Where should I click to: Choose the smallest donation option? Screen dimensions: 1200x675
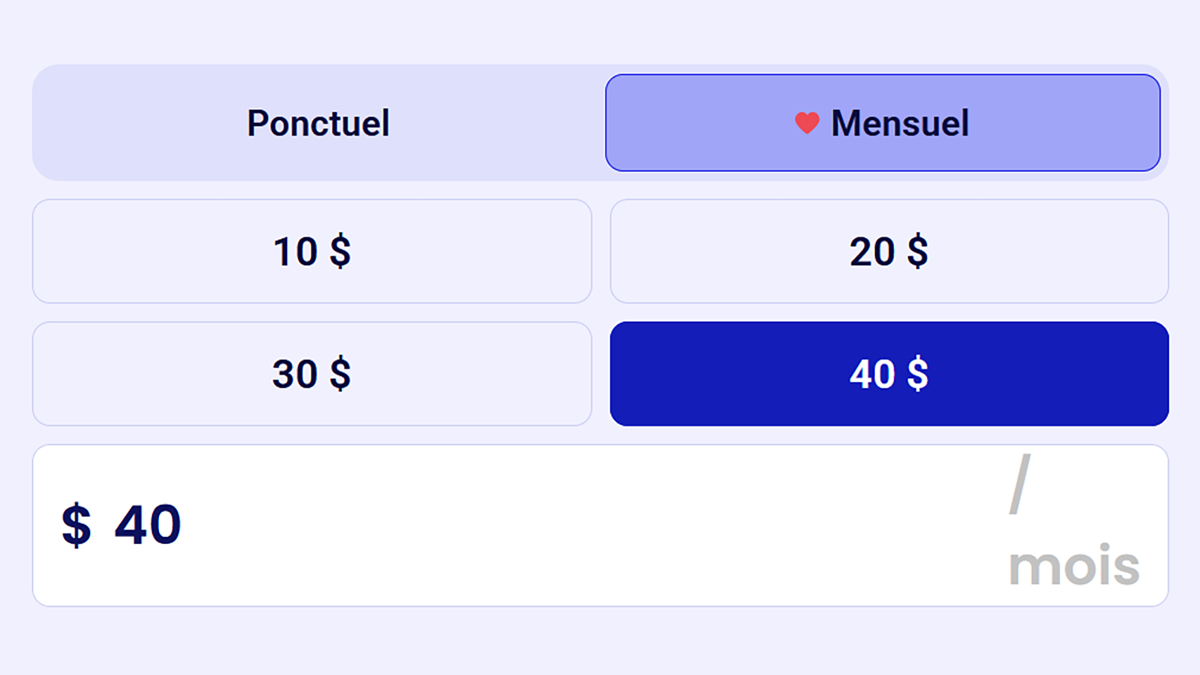point(312,251)
